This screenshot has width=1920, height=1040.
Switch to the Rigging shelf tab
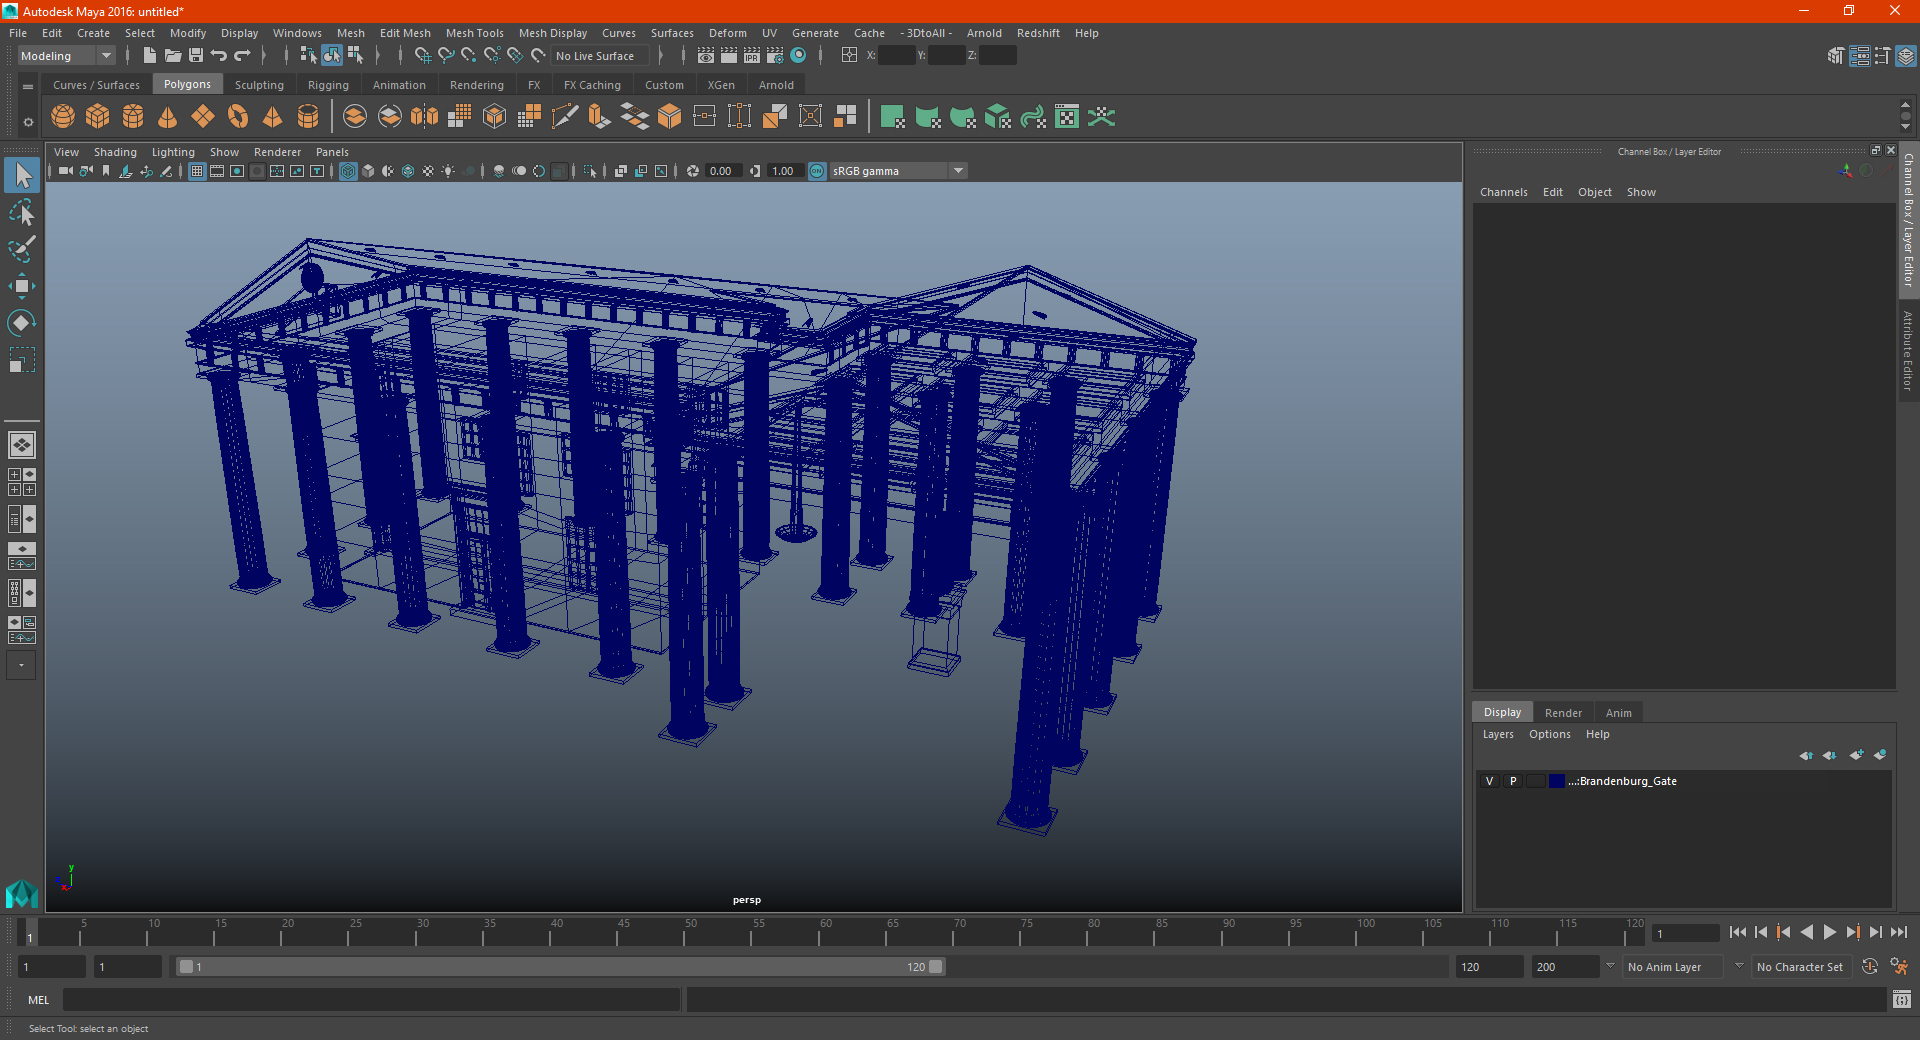pyautogui.click(x=328, y=85)
